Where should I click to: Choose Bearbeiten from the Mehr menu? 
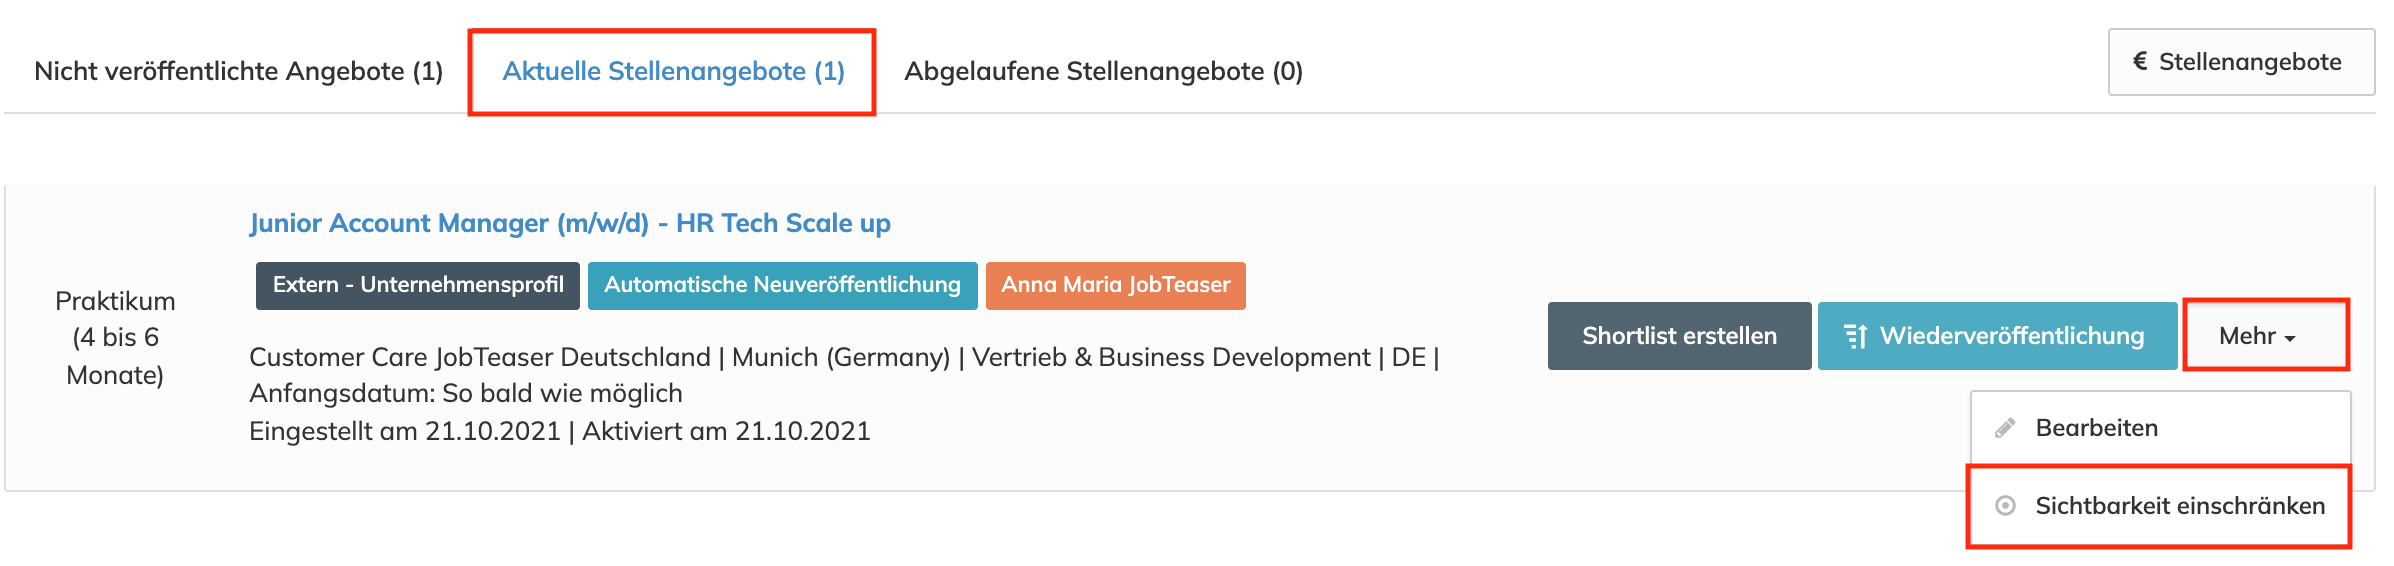coord(2096,429)
